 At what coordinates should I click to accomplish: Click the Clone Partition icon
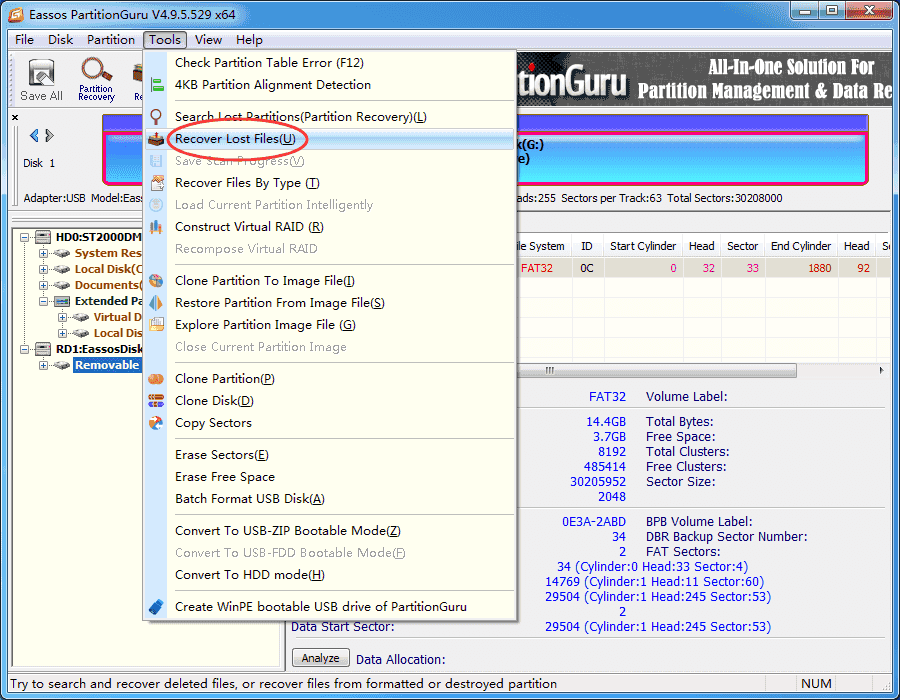(x=156, y=379)
